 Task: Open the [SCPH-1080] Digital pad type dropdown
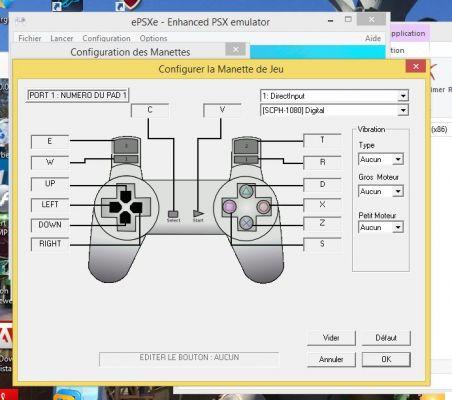click(x=334, y=110)
